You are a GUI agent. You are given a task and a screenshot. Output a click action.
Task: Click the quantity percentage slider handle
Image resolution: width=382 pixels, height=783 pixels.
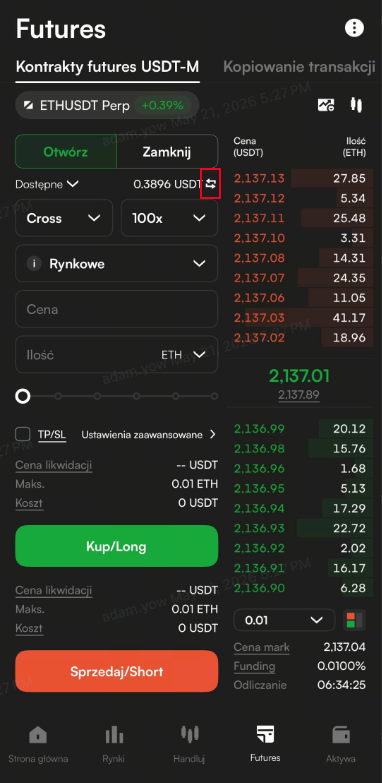(22, 396)
